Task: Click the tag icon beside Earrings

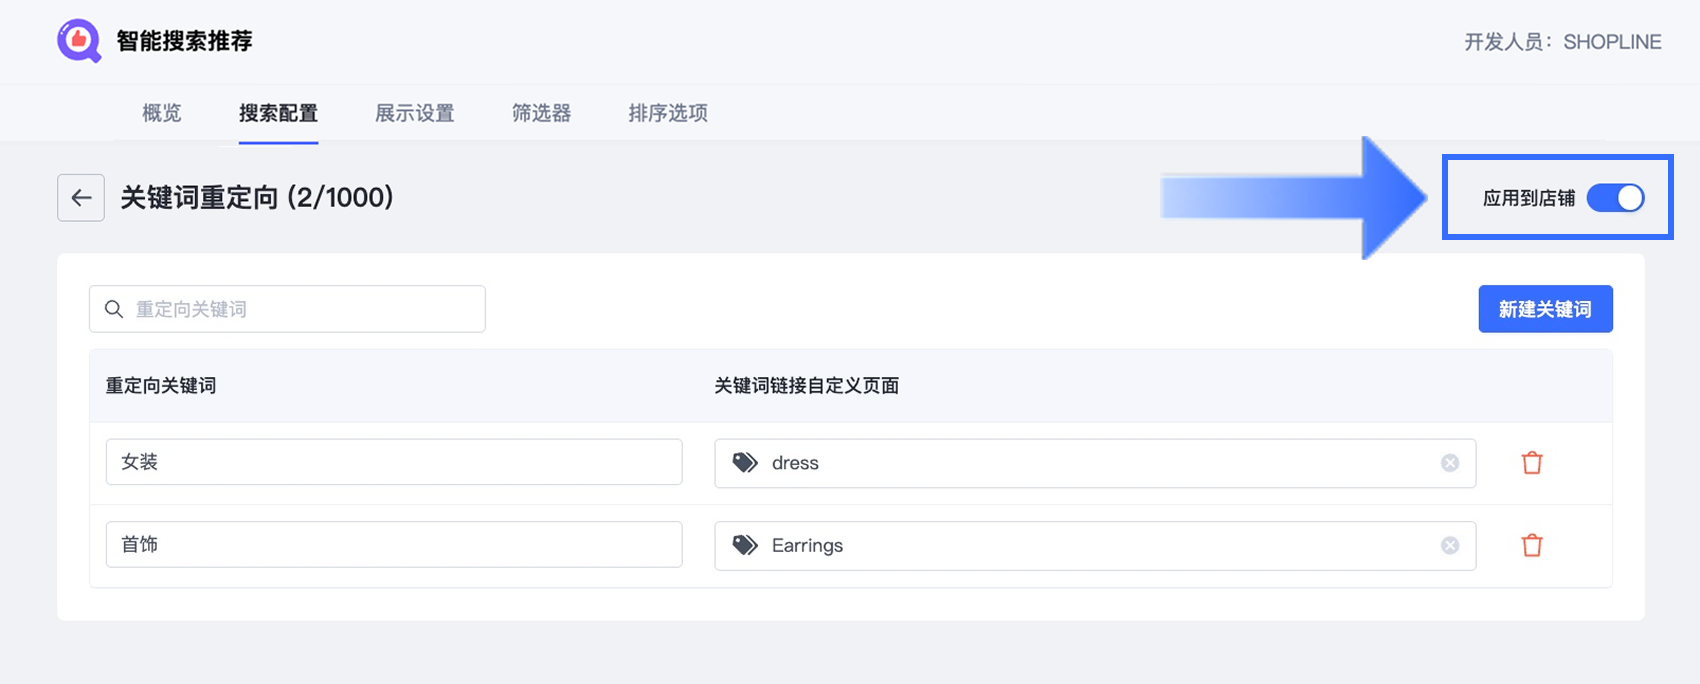Action: point(745,545)
